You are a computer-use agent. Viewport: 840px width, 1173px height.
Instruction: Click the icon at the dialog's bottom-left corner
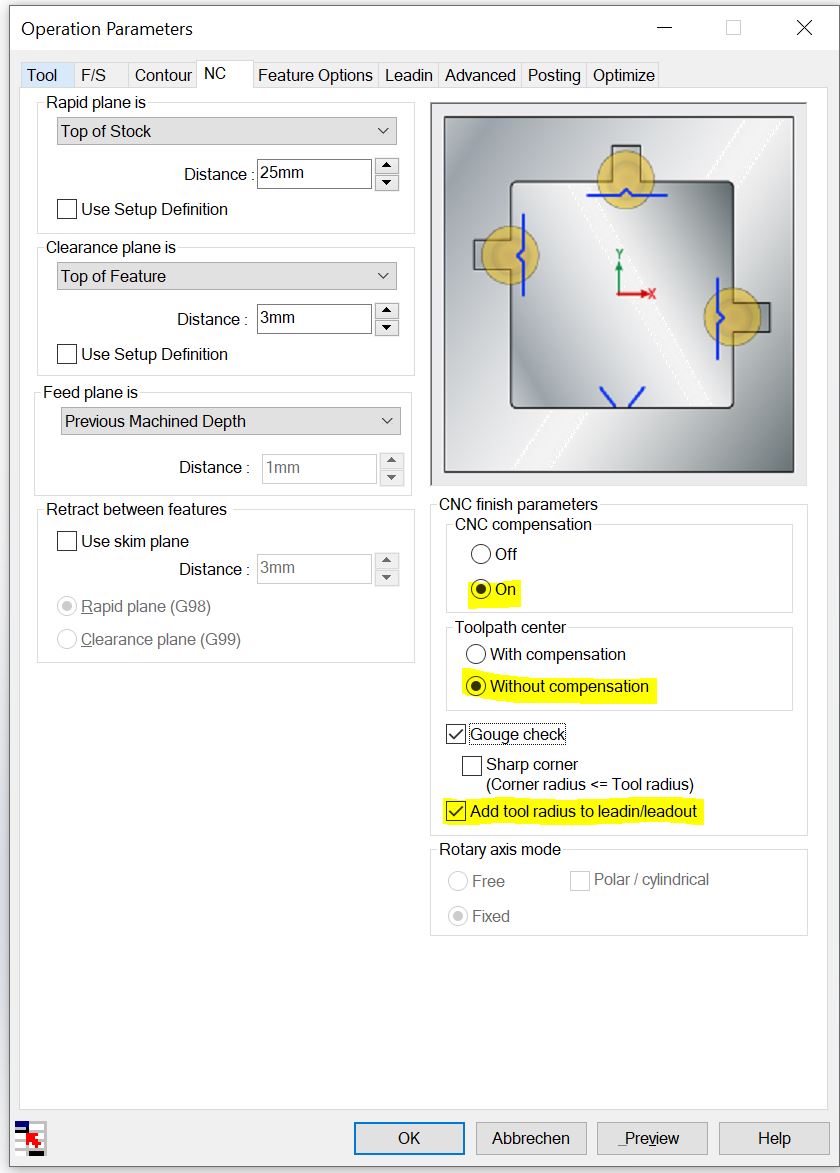click(x=31, y=1138)
